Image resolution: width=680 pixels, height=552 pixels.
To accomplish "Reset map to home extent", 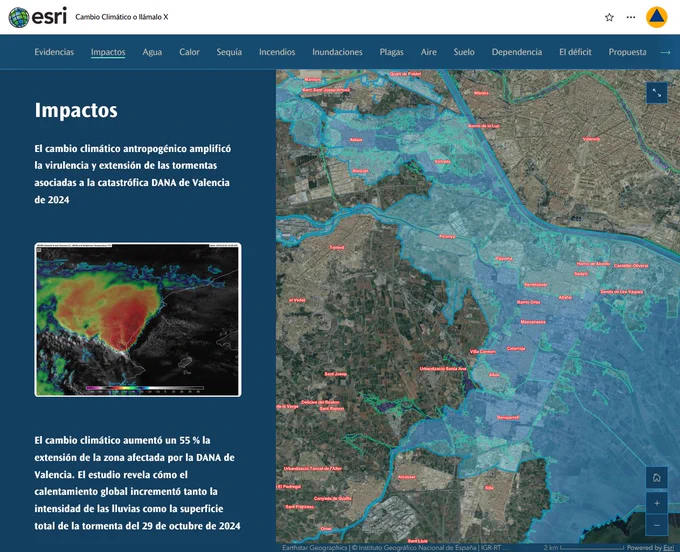I will (657, 477).
